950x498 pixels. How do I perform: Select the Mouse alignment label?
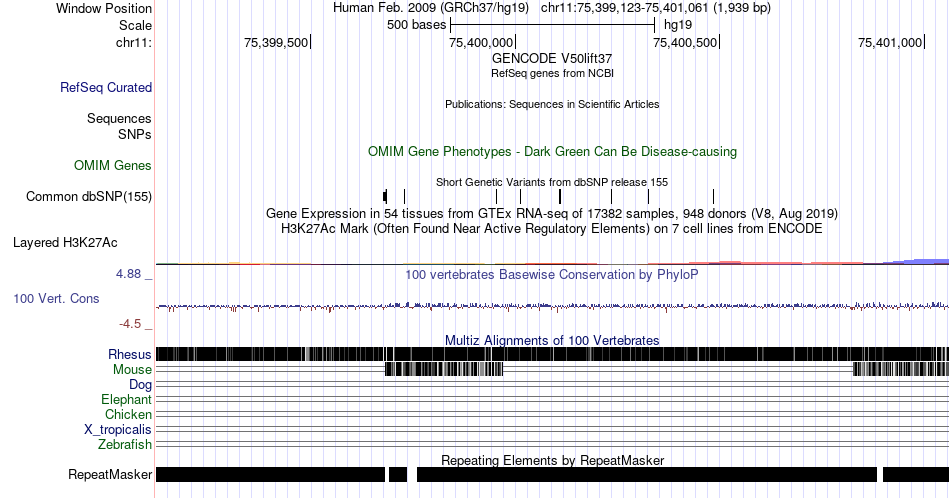132,370
